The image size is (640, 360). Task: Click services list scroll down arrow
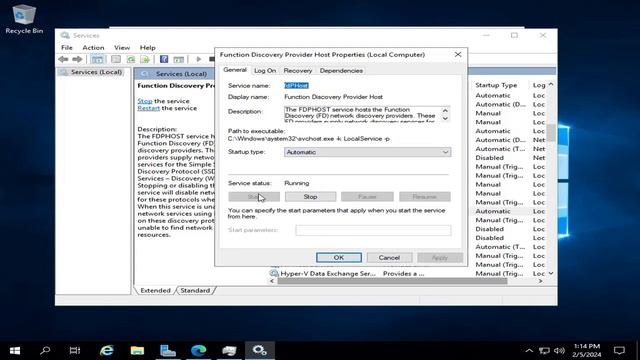click(x=551, y=273)
